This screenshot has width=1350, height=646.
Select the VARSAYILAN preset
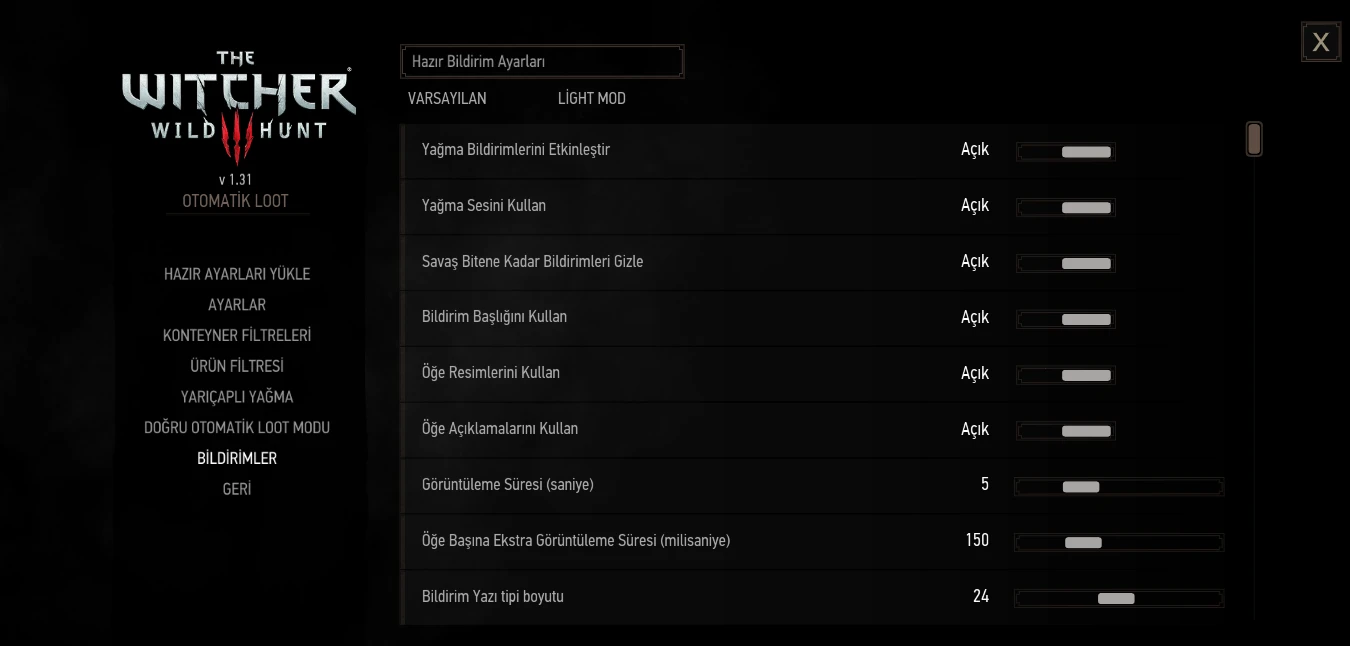pos(447,98)
